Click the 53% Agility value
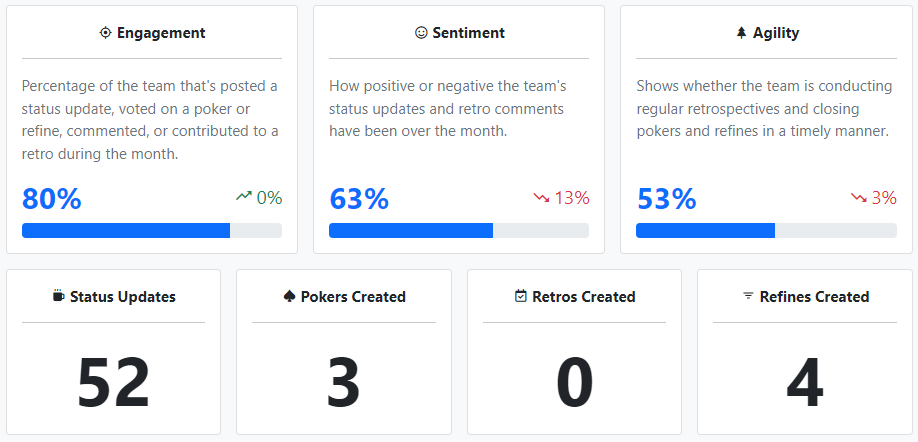918x442 pixels. coord(666,199)
